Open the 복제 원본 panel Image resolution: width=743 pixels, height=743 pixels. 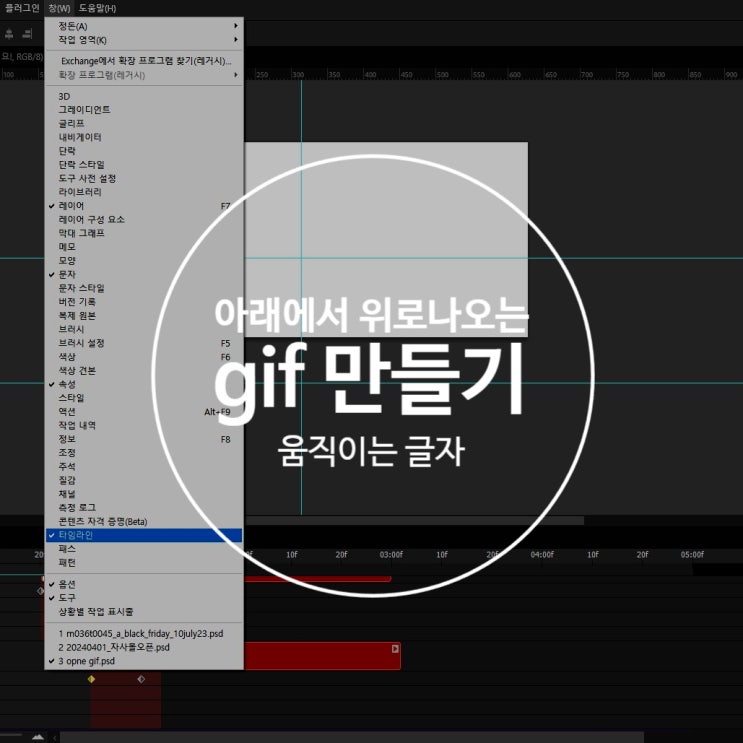tap(144, 316)
